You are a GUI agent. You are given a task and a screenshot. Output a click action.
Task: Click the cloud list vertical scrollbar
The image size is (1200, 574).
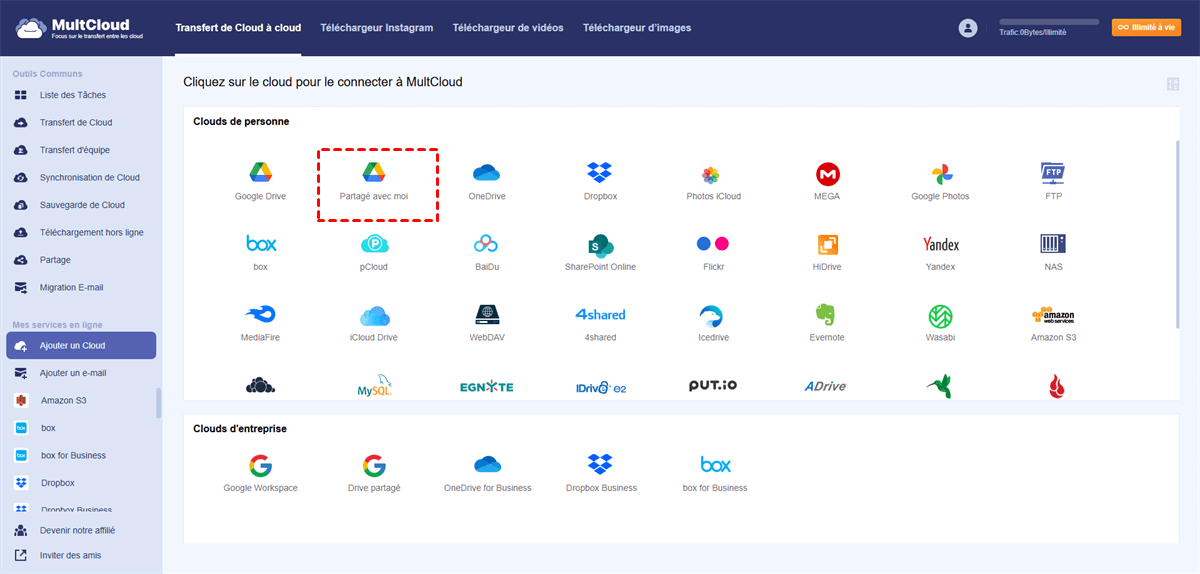point(1176,232)
